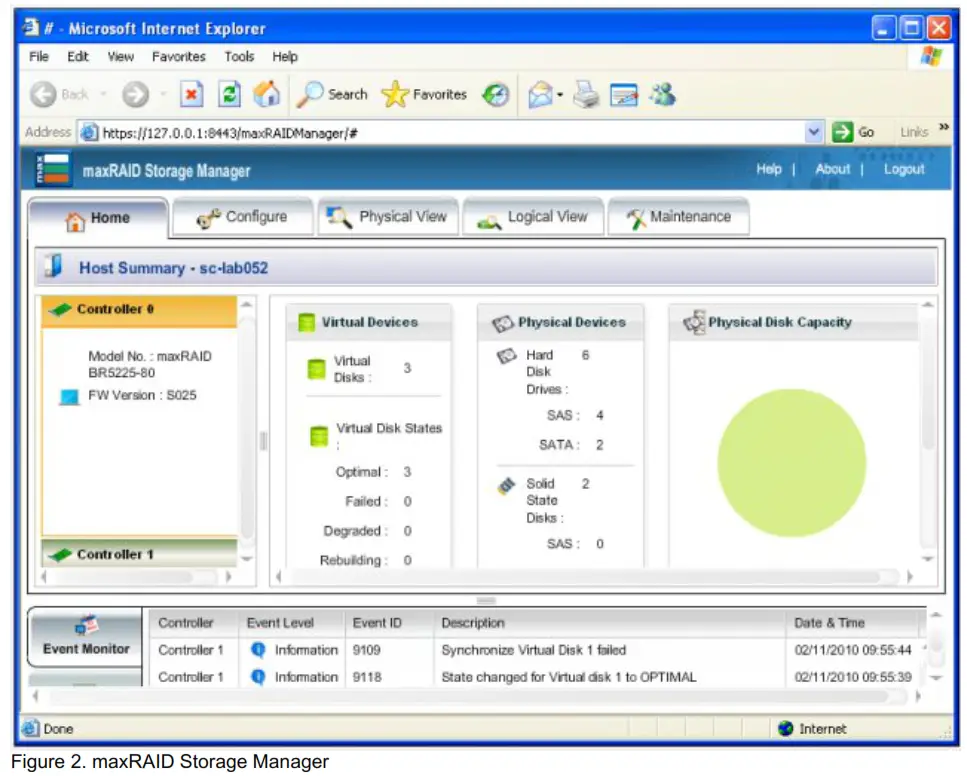Print the page using printer icon
This screenshot has width=967, height=776.
pos(586,95)
